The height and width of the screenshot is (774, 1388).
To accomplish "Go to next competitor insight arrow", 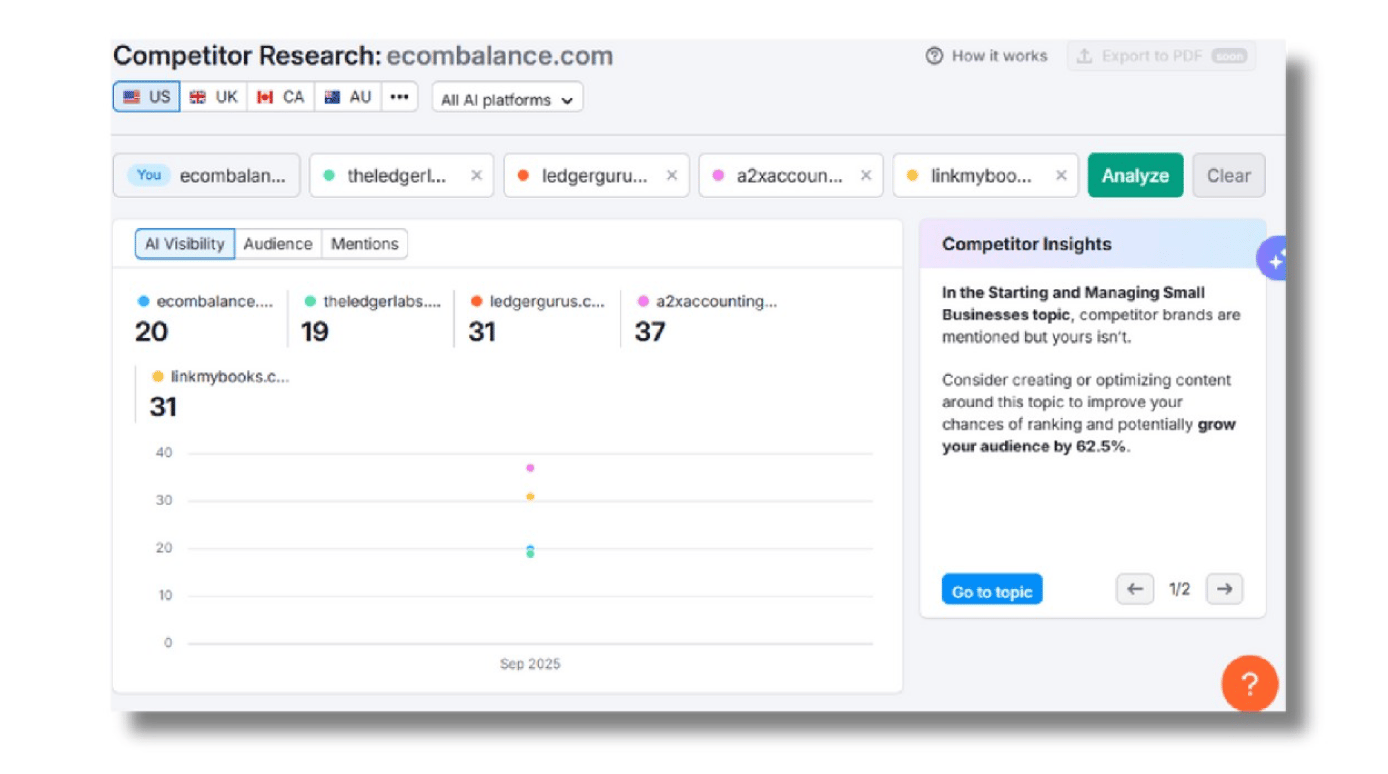I will [1224, 589].
